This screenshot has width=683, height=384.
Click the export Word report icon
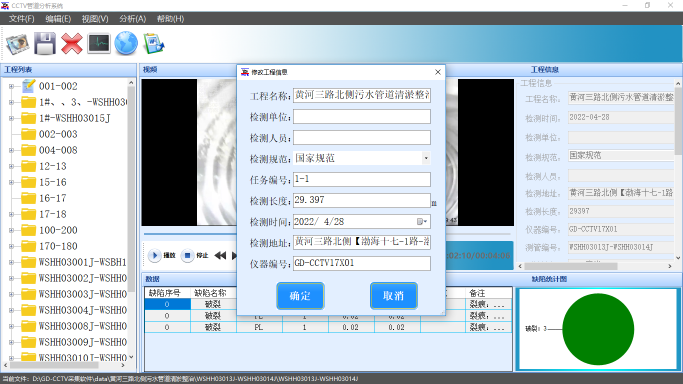(153, 44)
